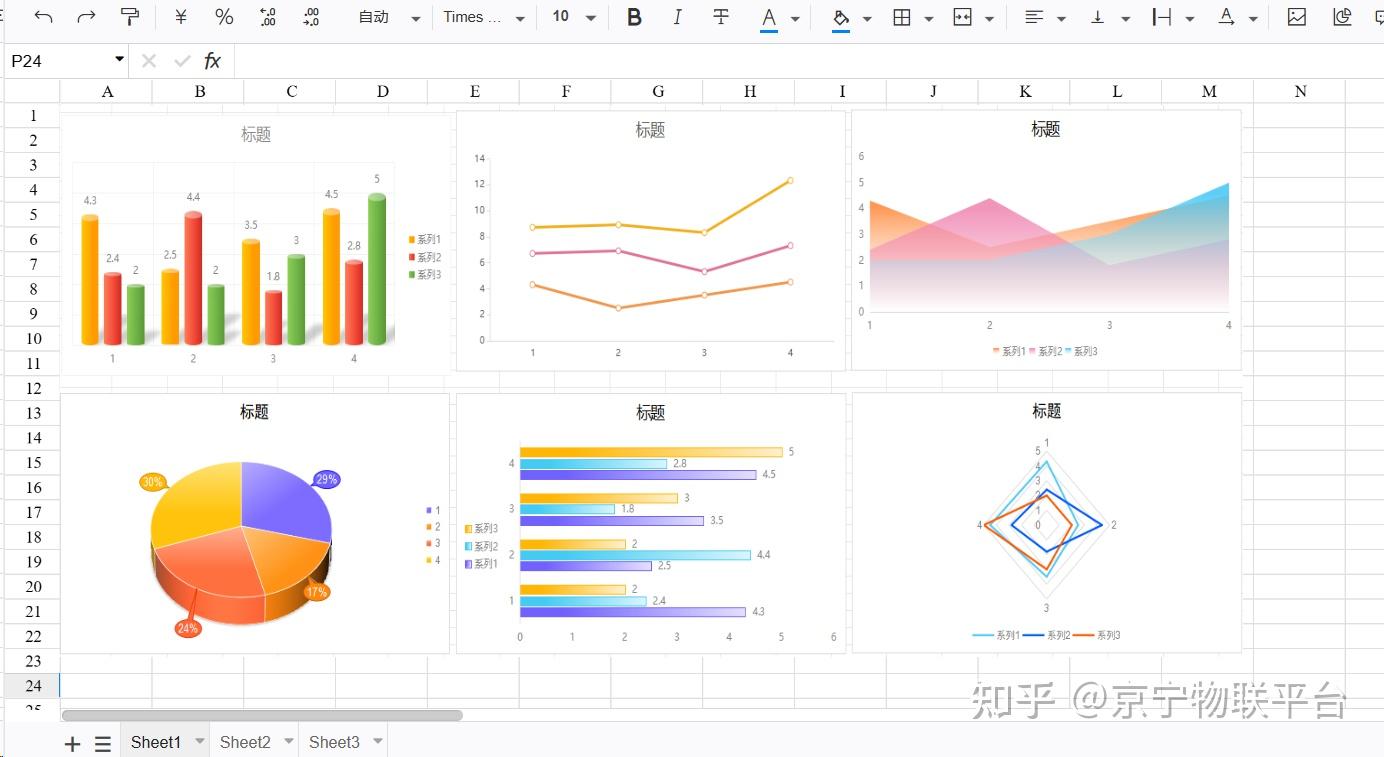Expand merge cells dropdown arrow
The width and height of the screenshot is (1384, 757).
tap(989, 19)
